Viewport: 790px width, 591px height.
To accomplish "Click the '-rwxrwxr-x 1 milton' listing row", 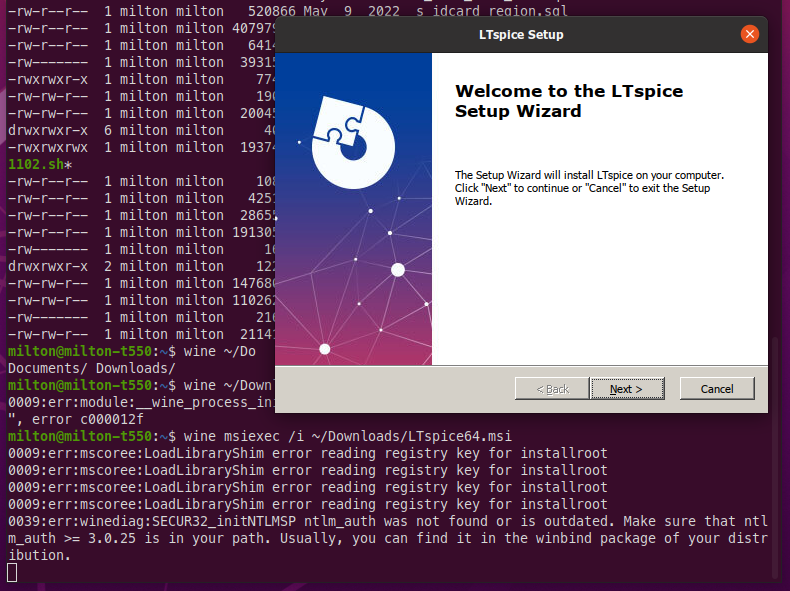I will pyautogui.click(x=141, y=79).
